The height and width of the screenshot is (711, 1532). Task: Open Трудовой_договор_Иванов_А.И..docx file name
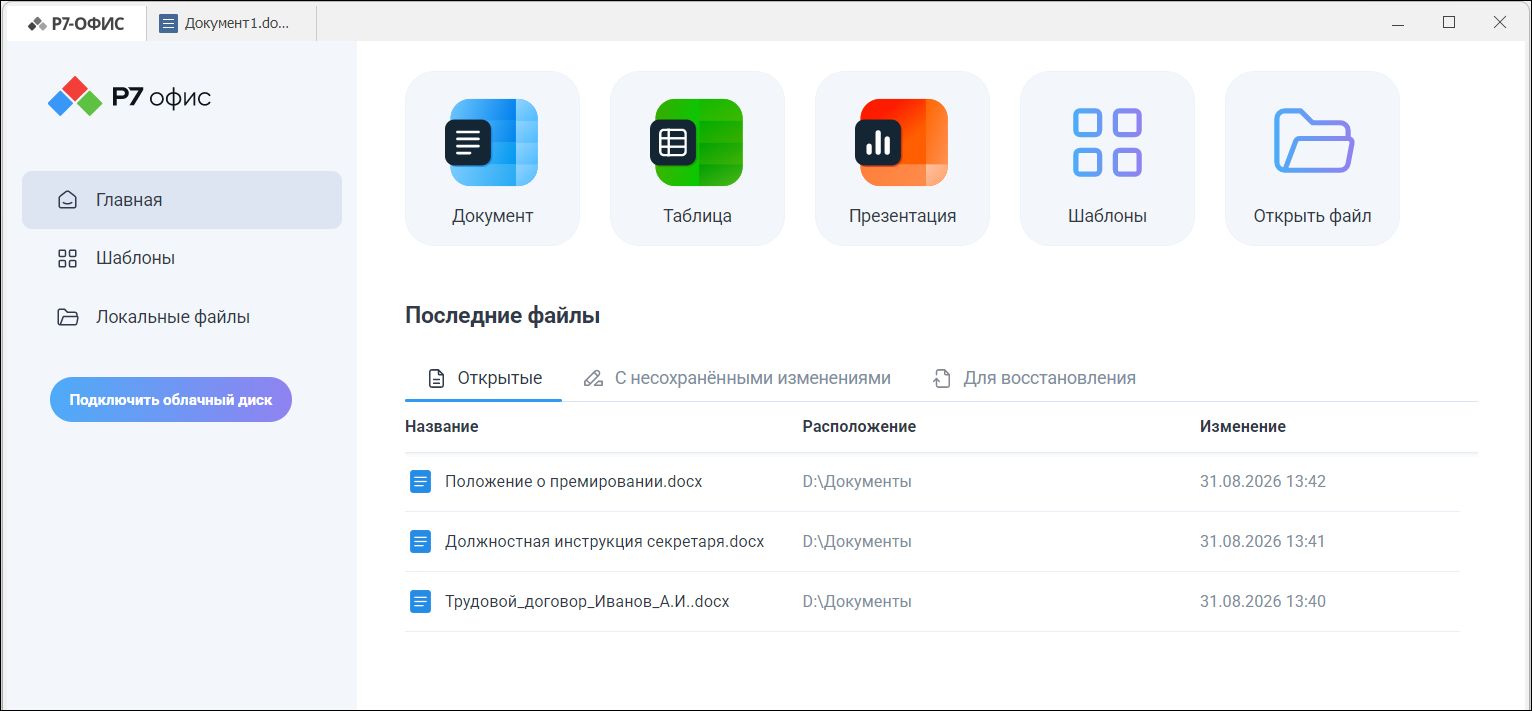click(x=587, y=602)
